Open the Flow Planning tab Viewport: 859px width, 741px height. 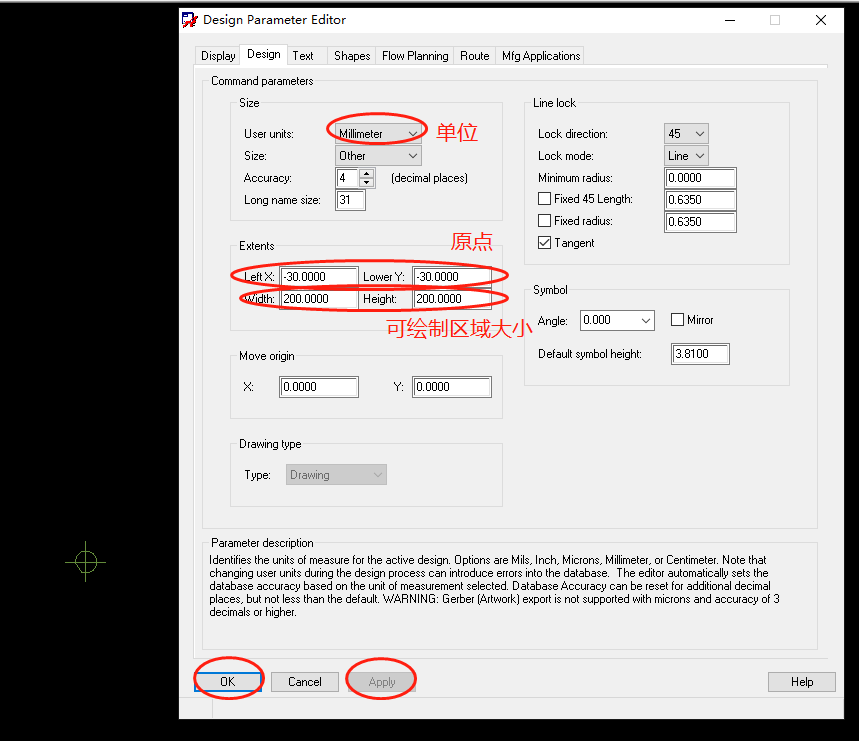(x=415, y=56)
